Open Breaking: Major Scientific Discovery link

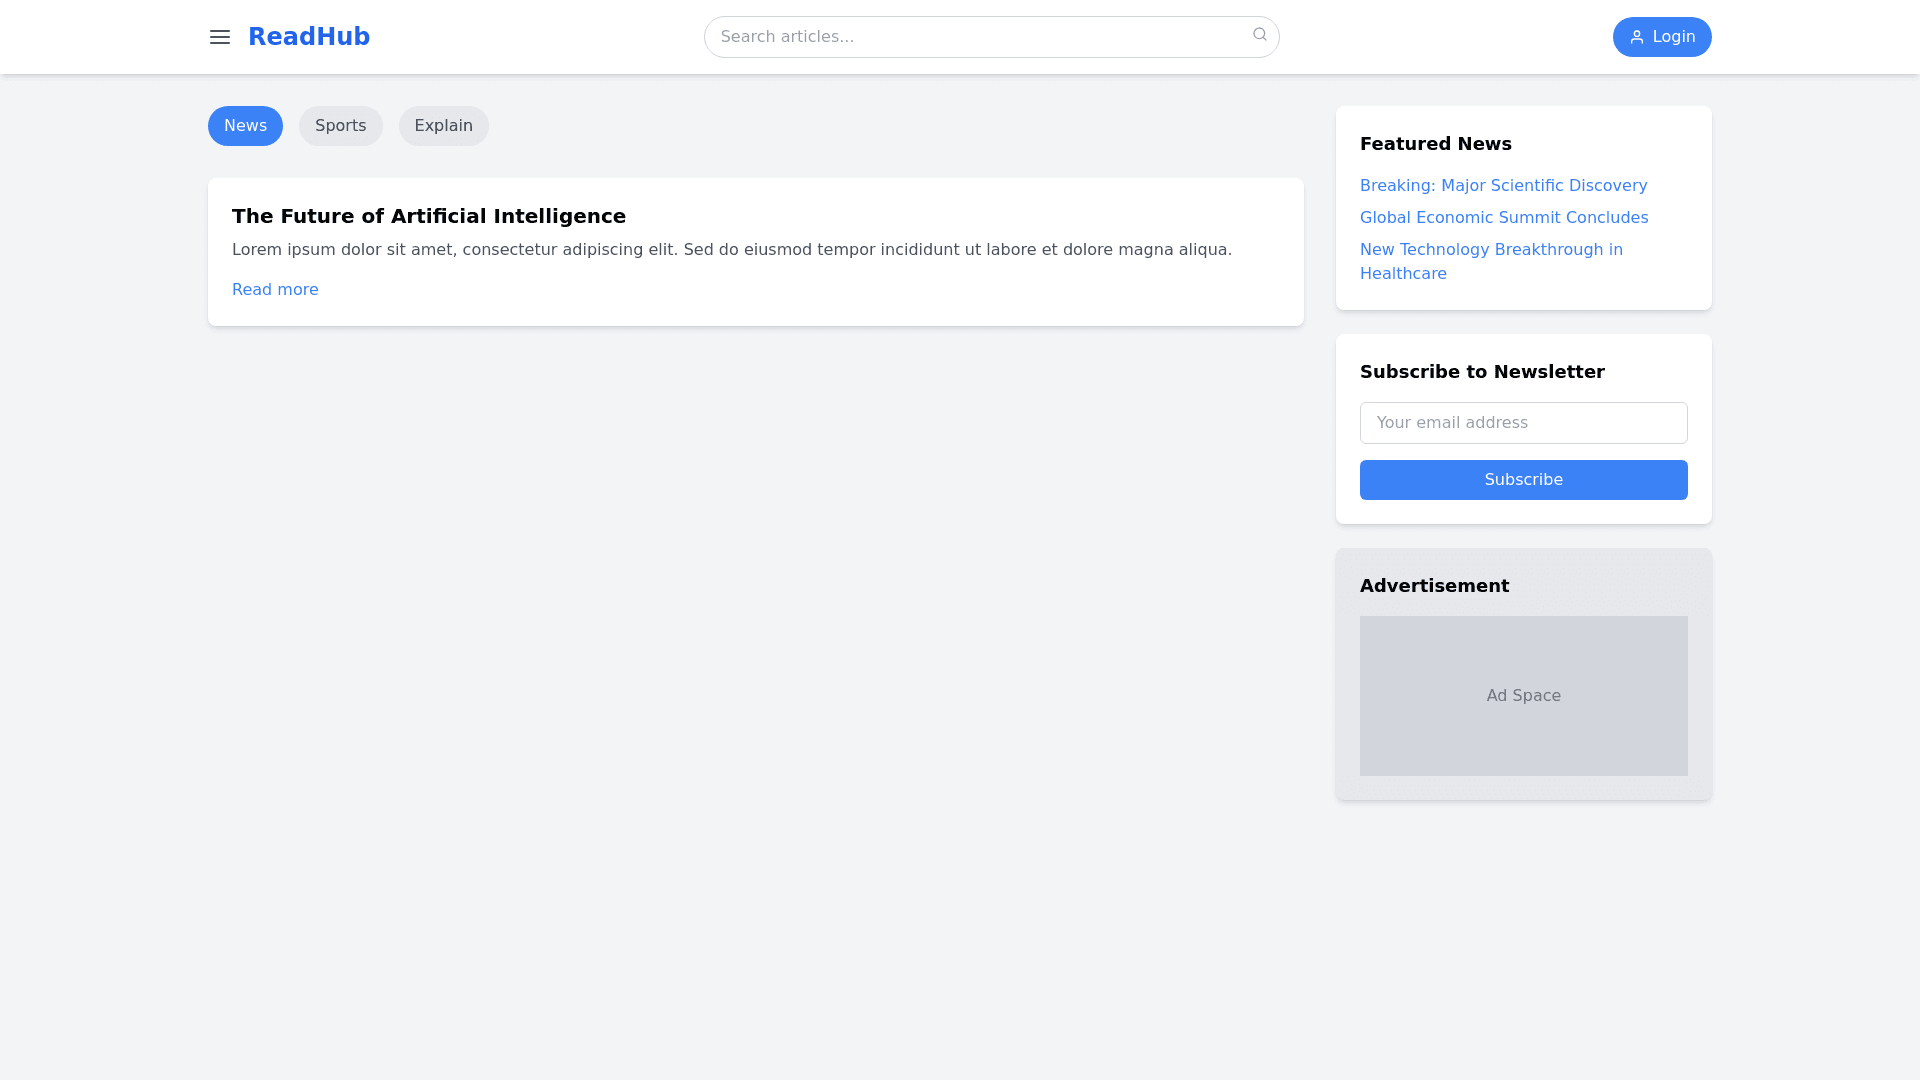pos(1503,186)
